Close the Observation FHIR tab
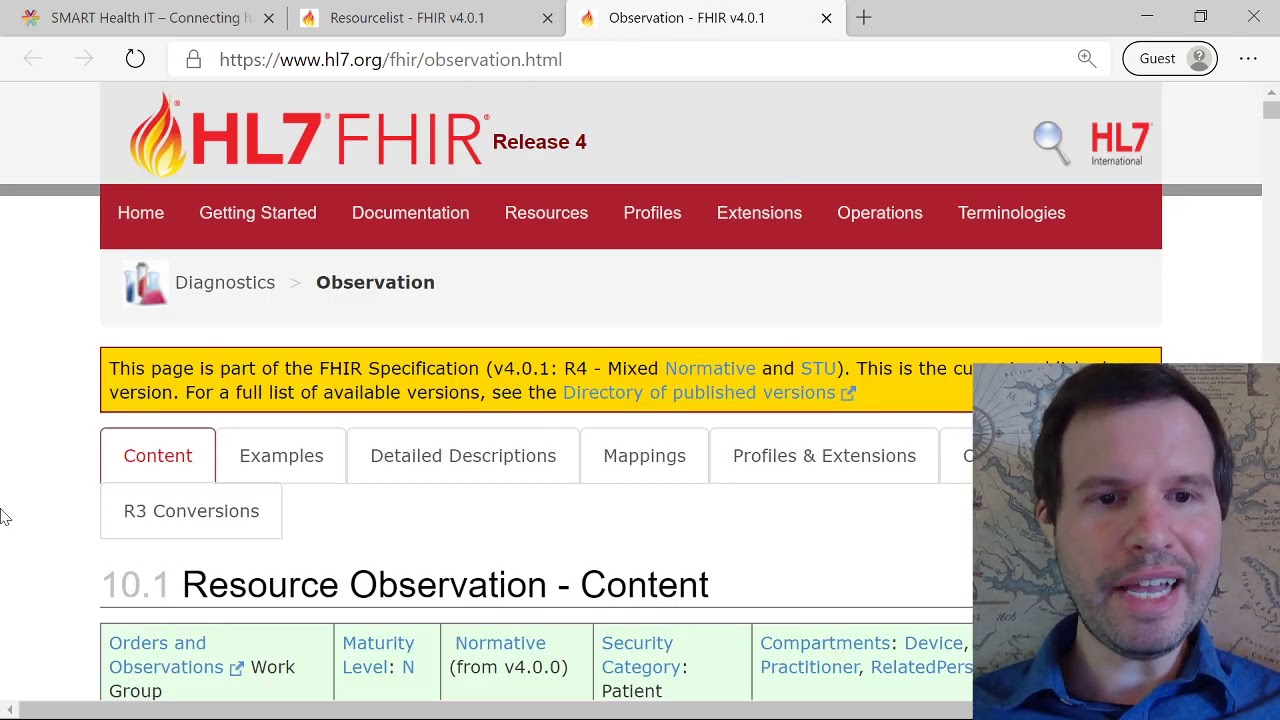This screenshot has height=720, width=1280. point(826,18)
